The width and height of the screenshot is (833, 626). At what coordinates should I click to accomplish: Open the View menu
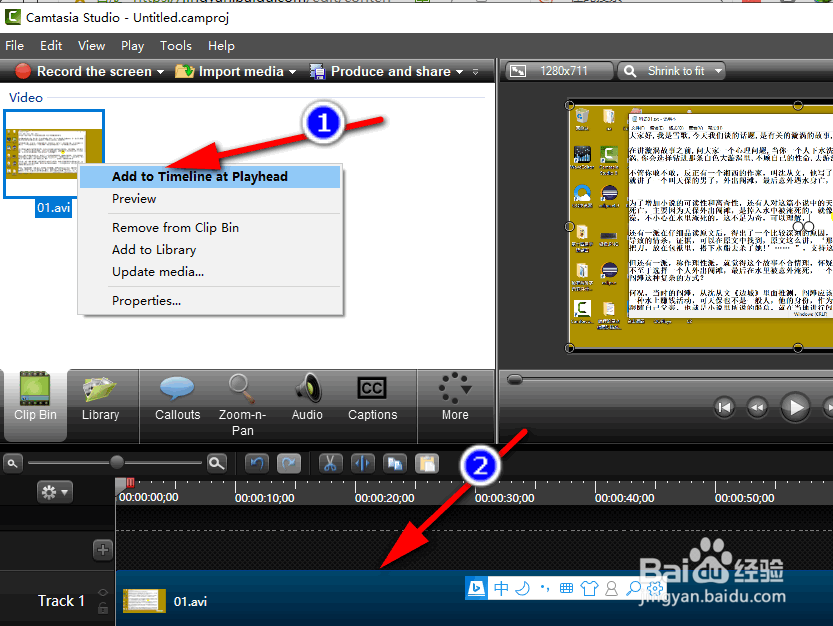[91, 46]
